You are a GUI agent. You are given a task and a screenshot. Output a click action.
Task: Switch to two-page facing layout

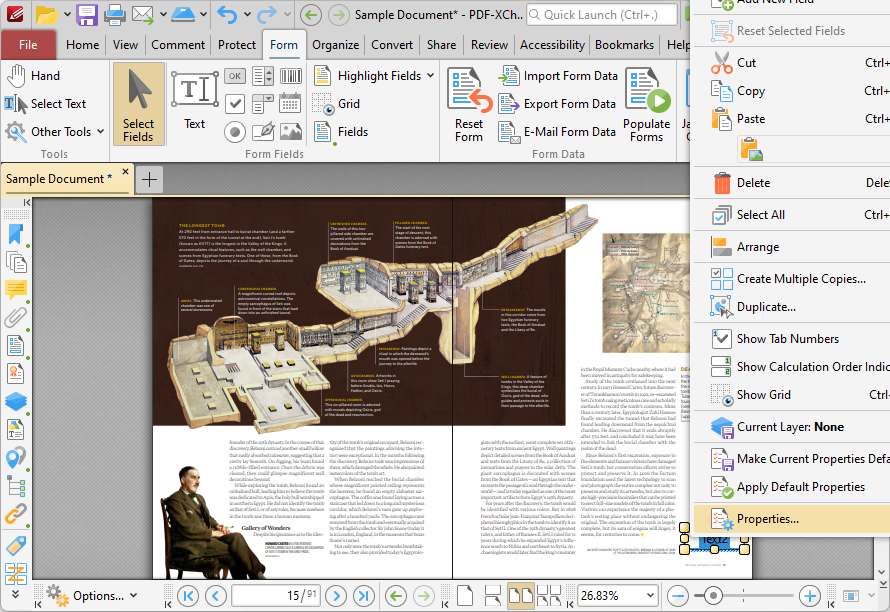coord(520,596)
